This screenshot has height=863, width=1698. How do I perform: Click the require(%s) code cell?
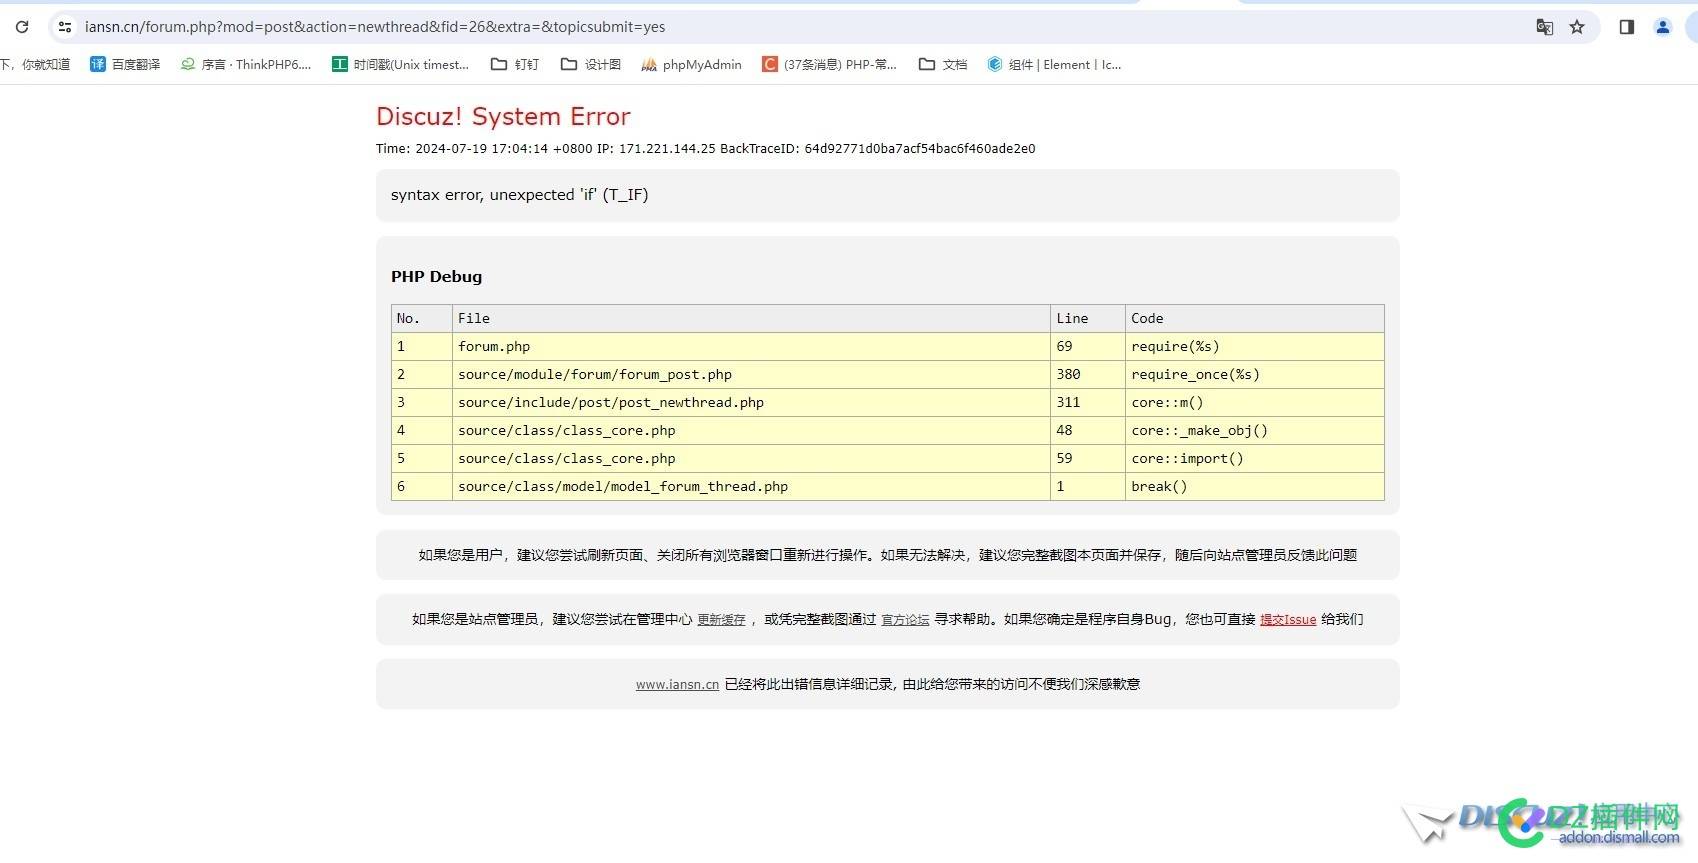point(1255,347)
